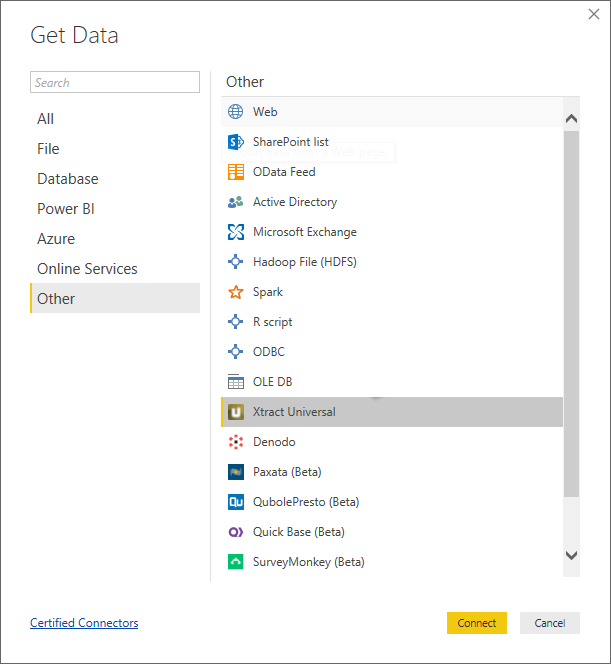The width and height of the screenshot is (611, 664).
Task: Select the Denodo entry text
Action: tap(274, 442)
